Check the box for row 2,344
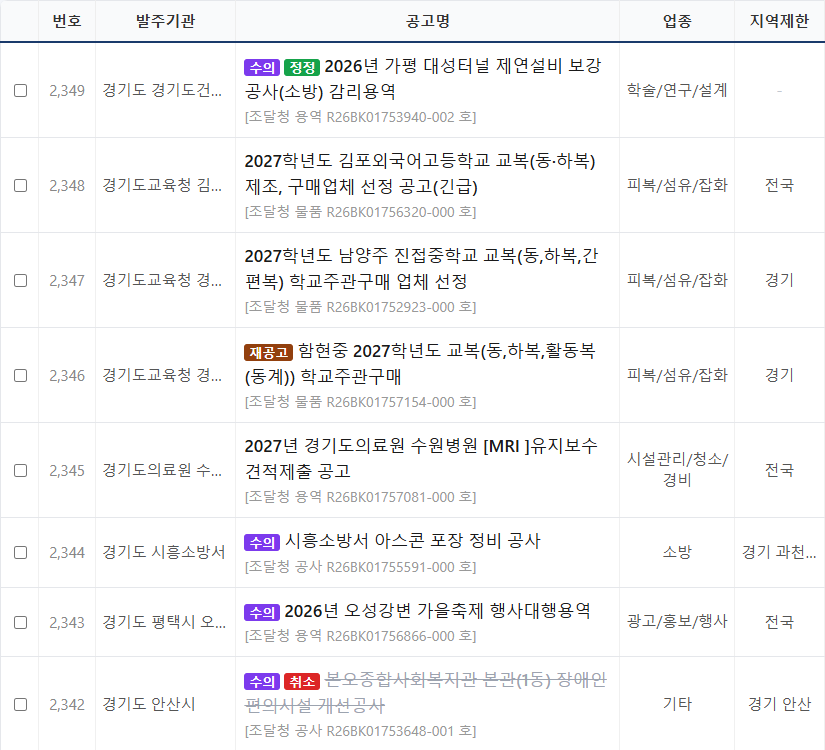The height and width of the screenshot is (750, 825). point(21,553)
